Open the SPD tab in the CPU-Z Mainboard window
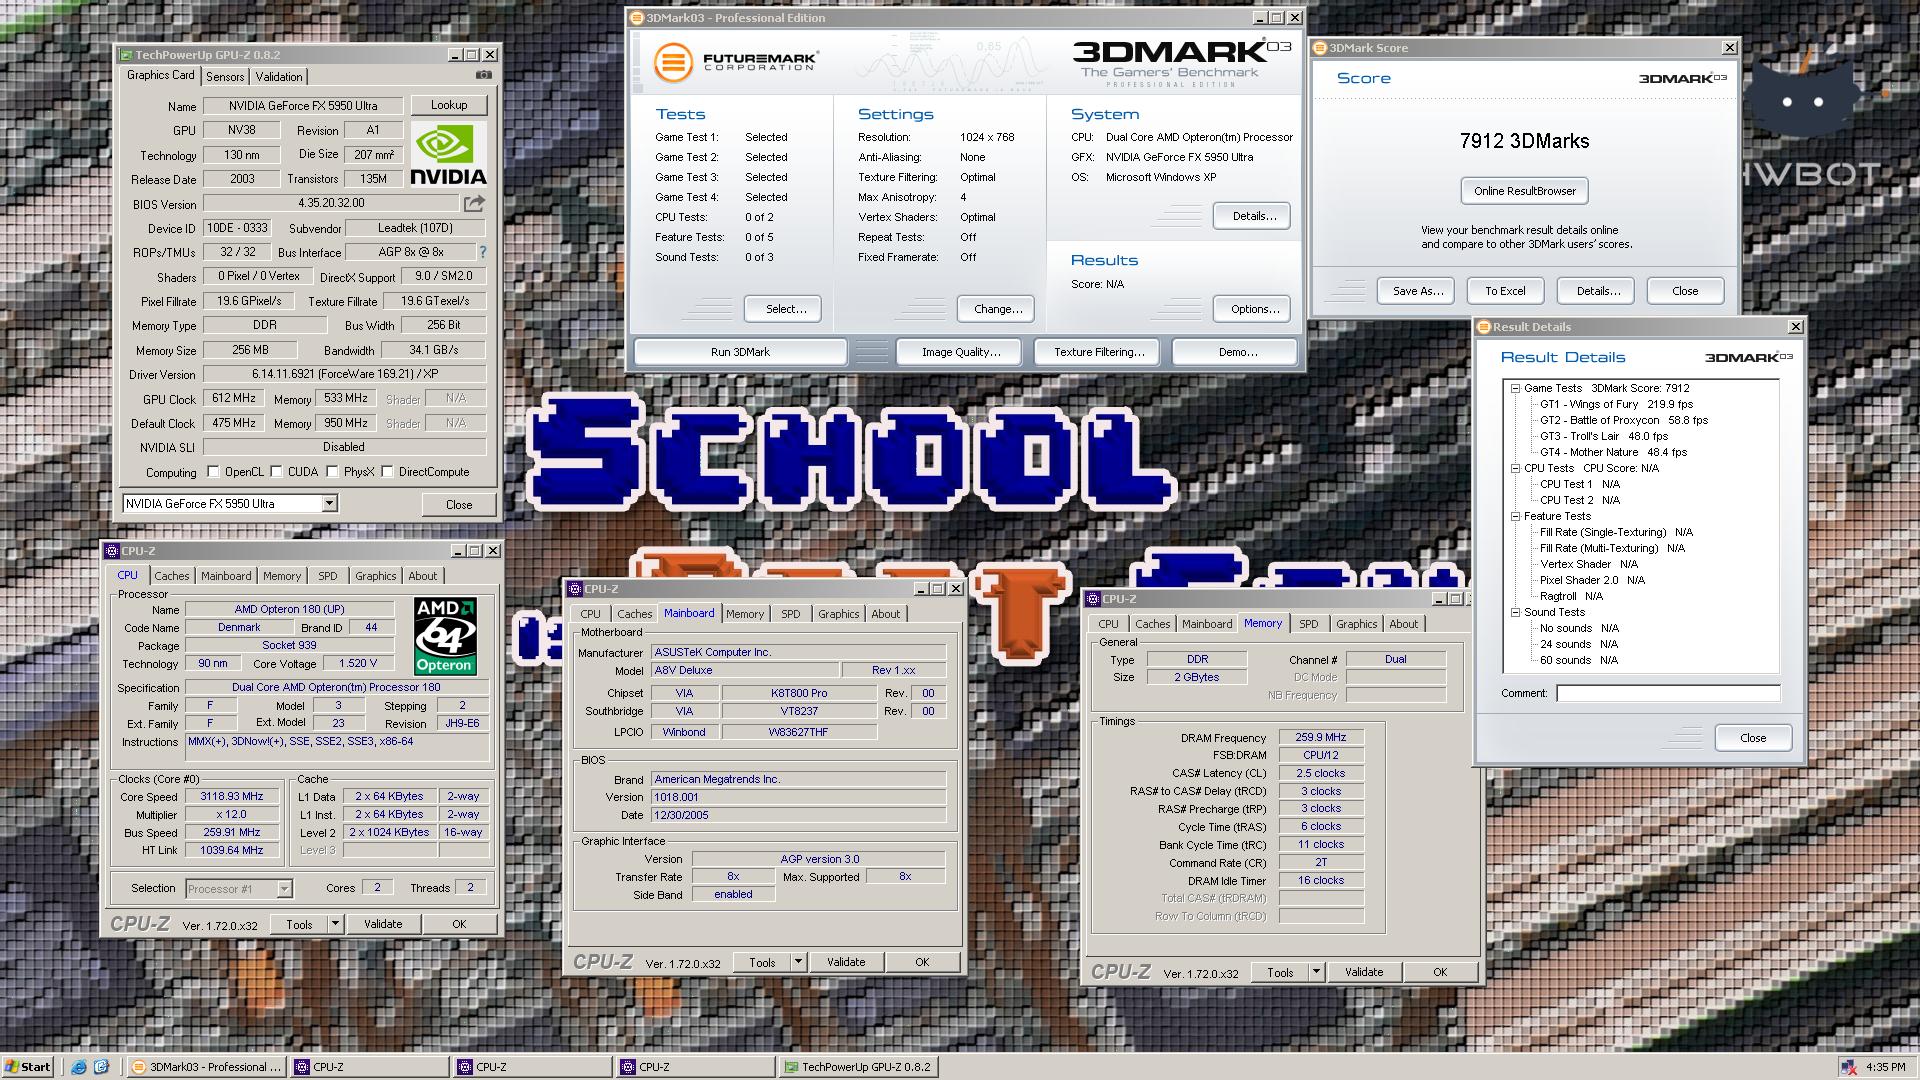 pyautogui.click(x=791, y=614)
